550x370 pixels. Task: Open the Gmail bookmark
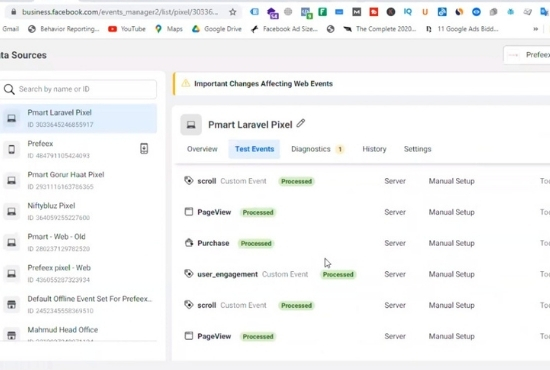click(x=10, y=29)
